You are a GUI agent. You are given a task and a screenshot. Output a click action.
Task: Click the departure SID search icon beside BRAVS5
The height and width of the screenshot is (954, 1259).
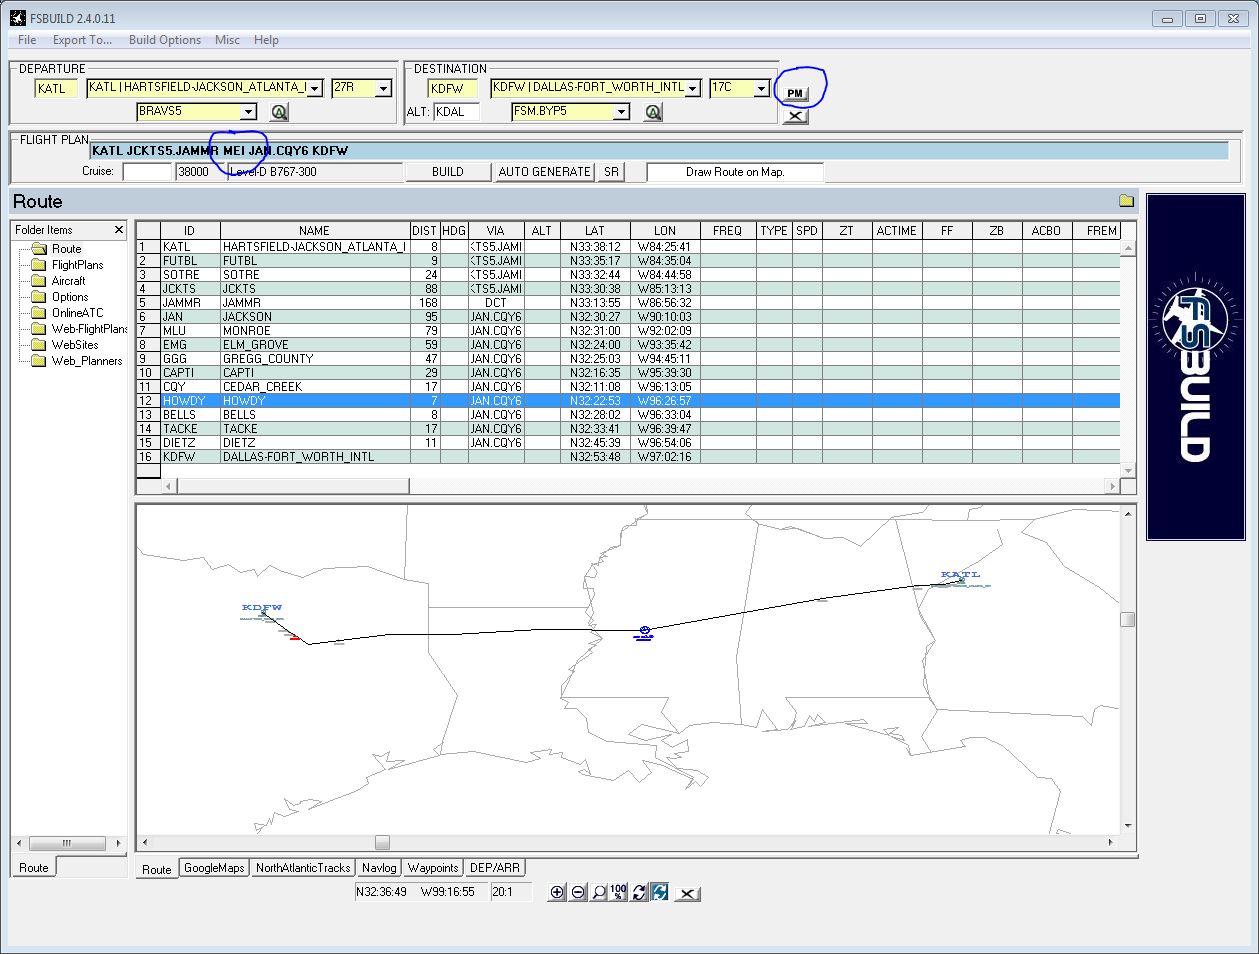(279, 112)
